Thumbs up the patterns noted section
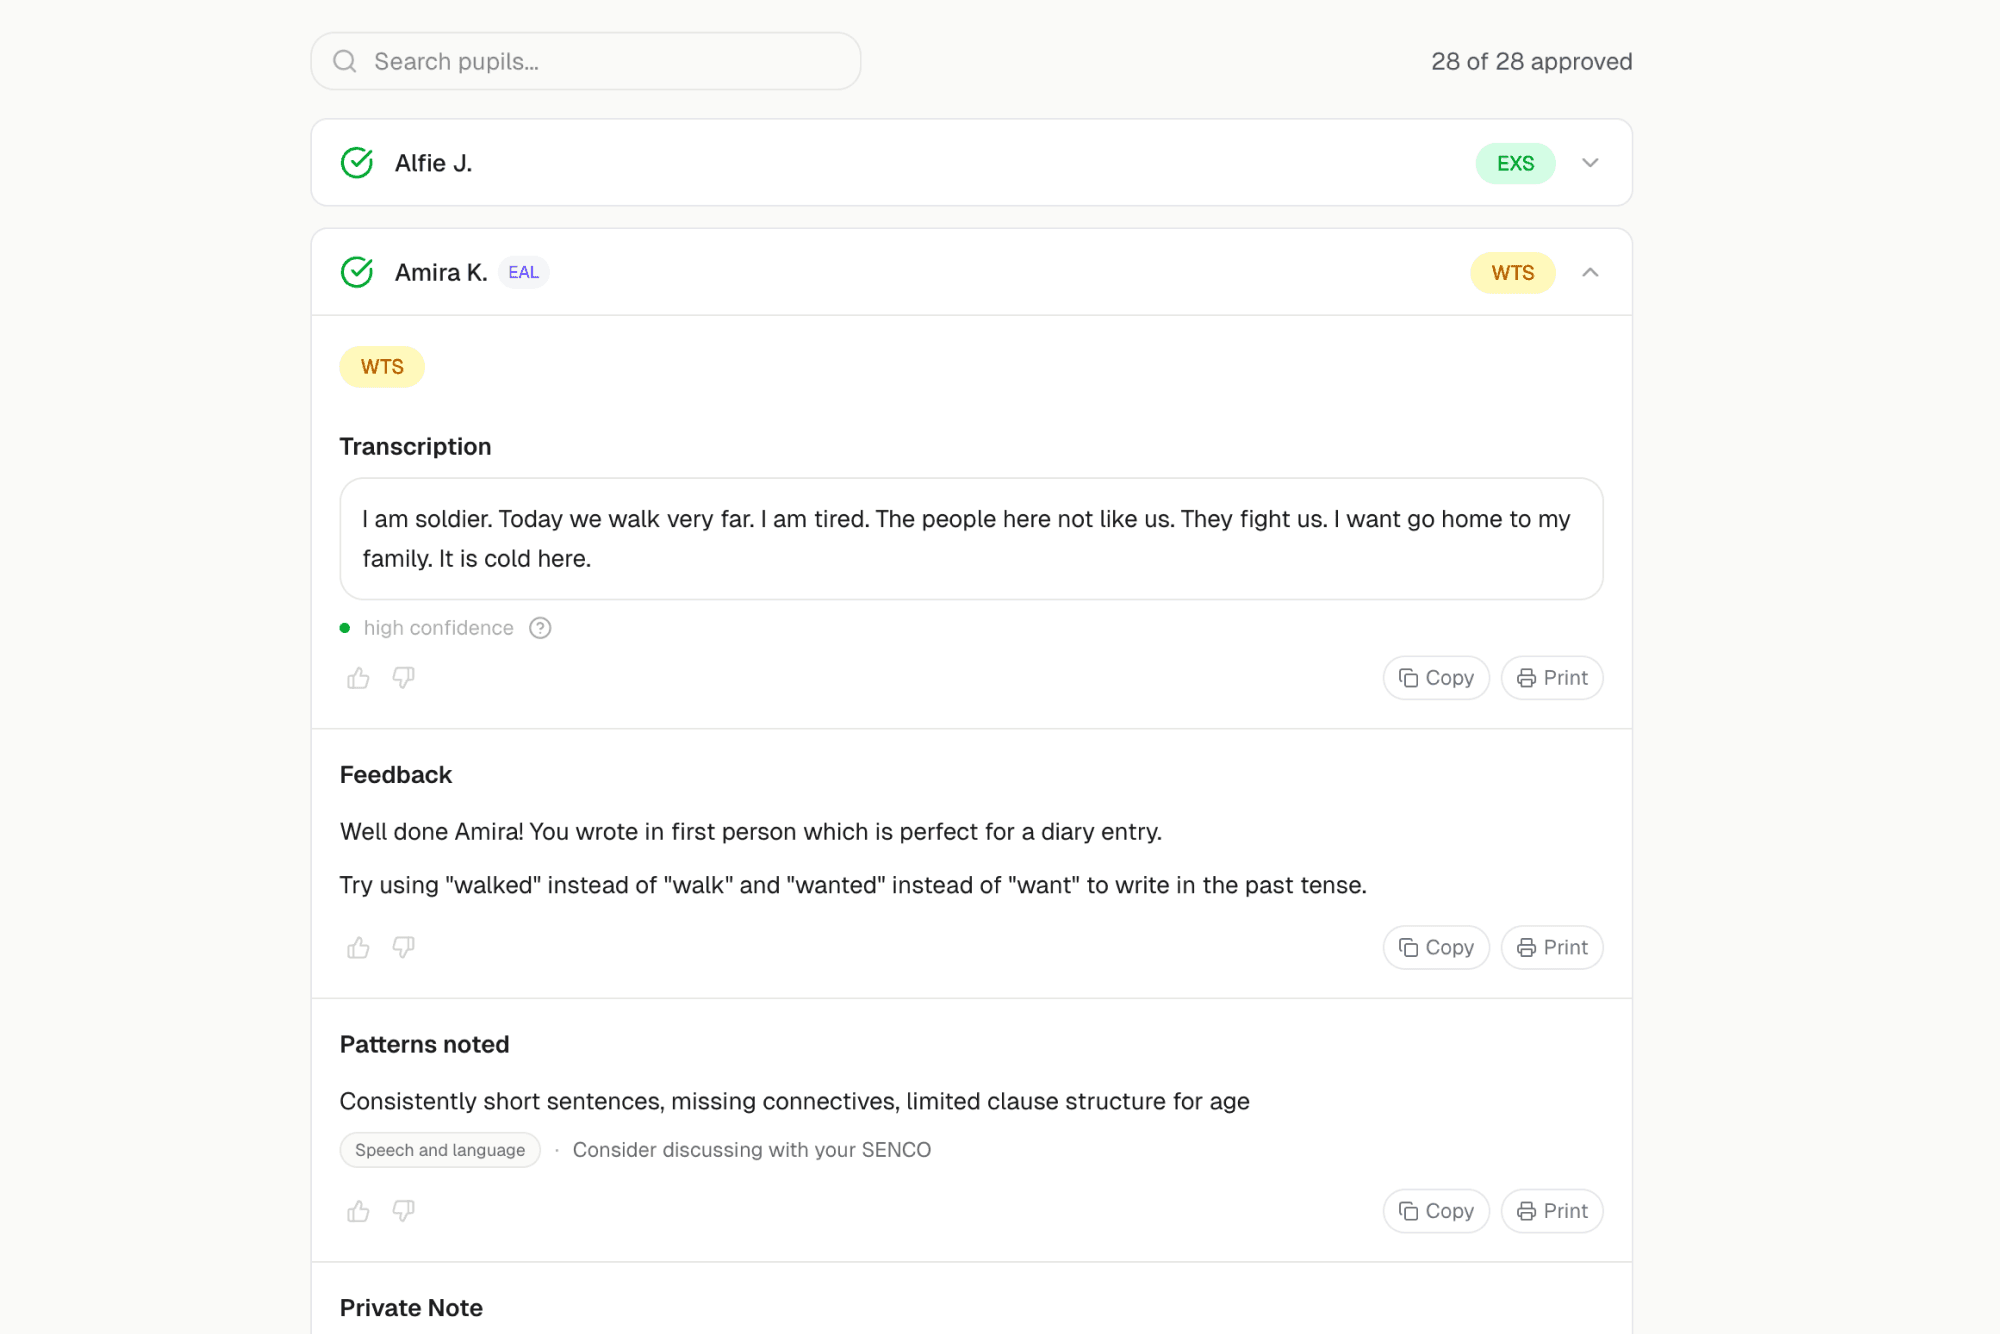 (x=357, y=1211)
